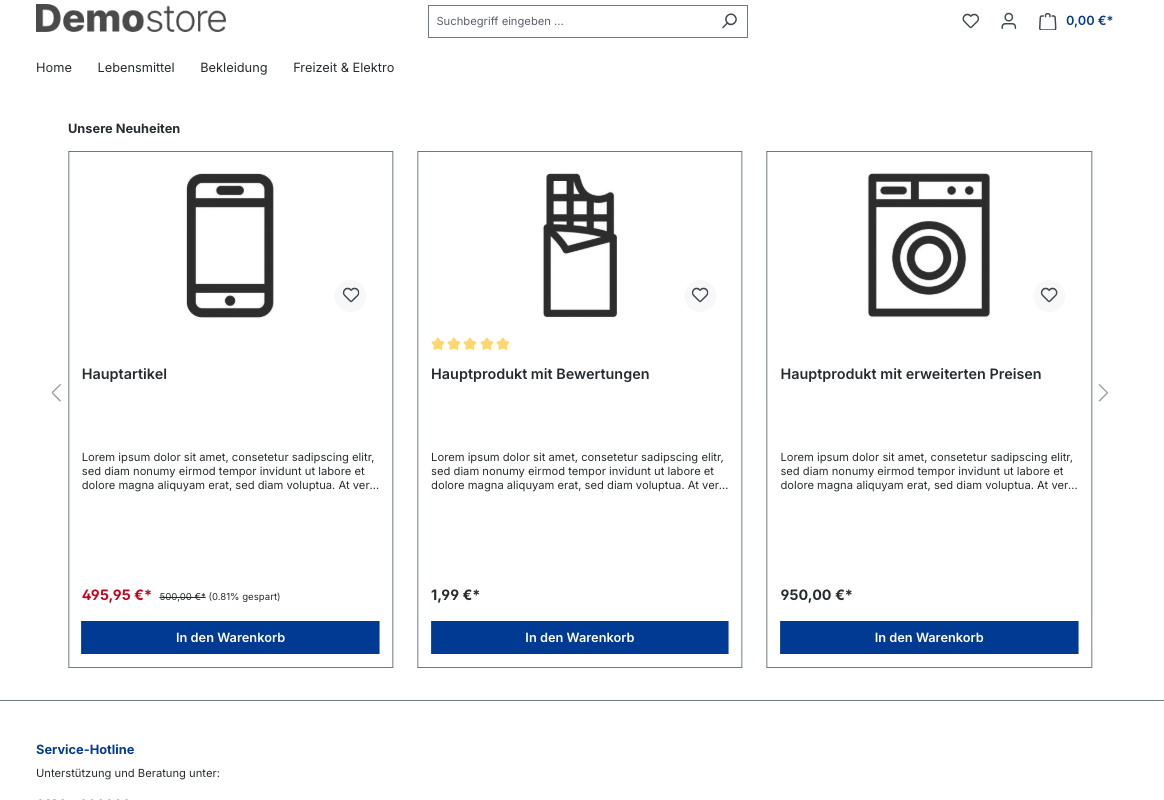Screen dimensions: 1164x800
Task: Click the search magnifier icon
Action: [x=730, y=21]
